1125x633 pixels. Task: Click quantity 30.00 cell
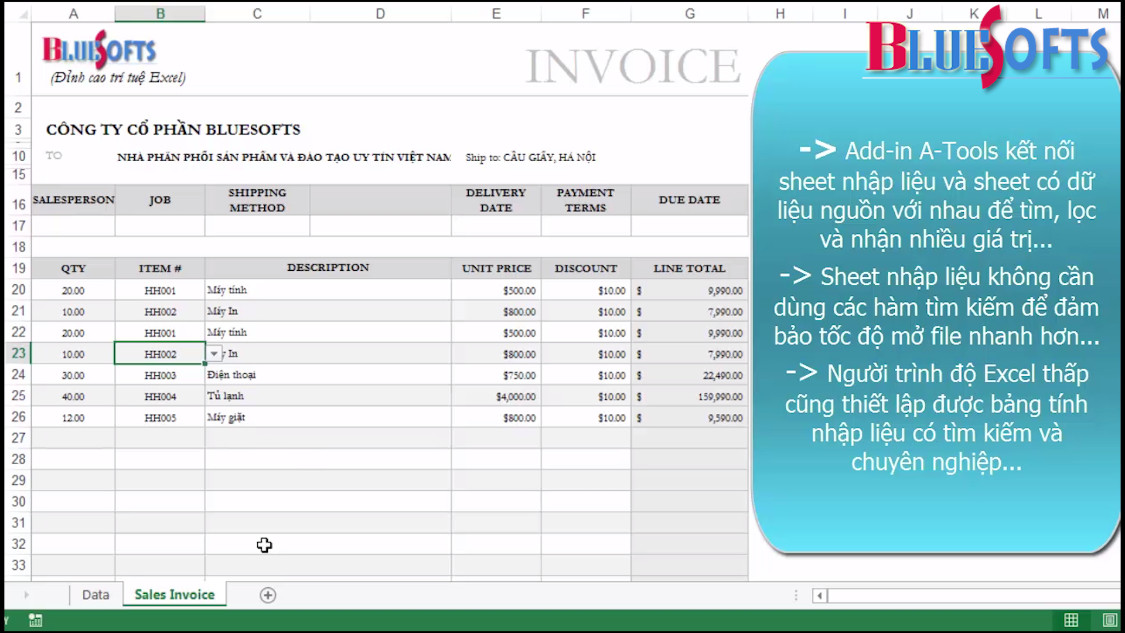(x=73, y=375)
